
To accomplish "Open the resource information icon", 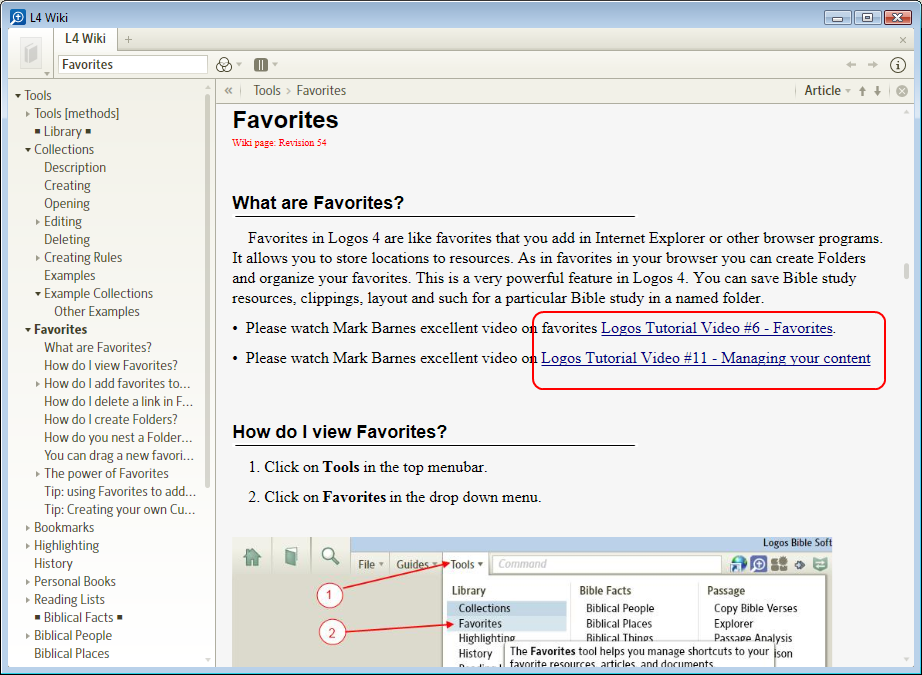I will [x=897, y=65].
